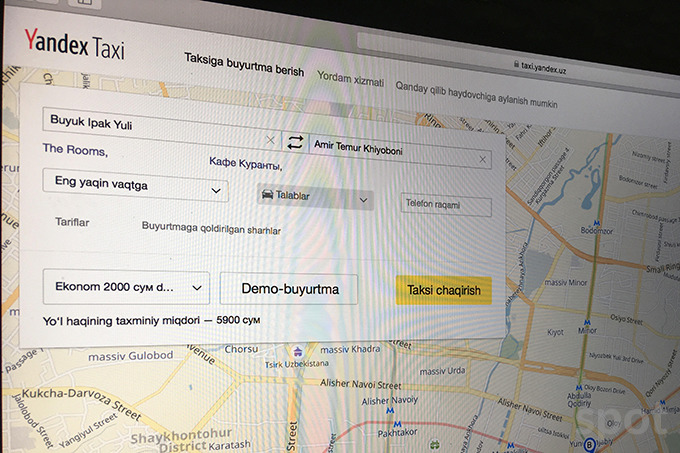680x453 pixels.
Task: Open the Qanday qilib haydovchiga aylanish mumkin link
Action: 476,95
